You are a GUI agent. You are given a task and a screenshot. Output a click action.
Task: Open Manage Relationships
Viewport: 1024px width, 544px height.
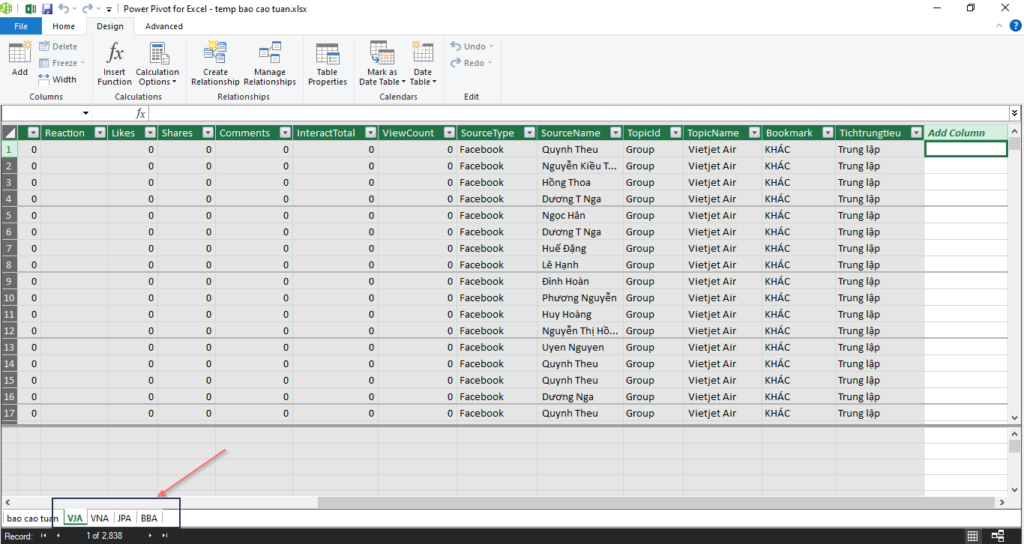click(270, 63)
